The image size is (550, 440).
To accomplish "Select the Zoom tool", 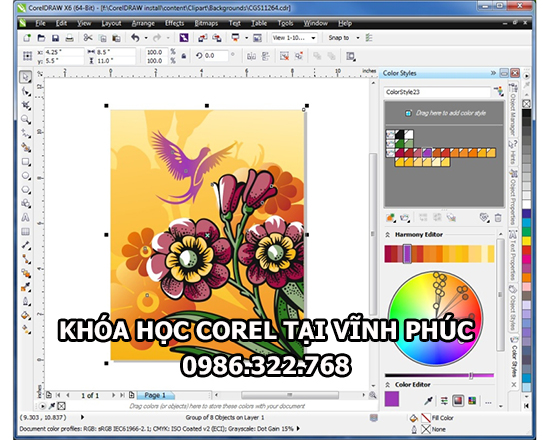I will [x=26, y=119].
